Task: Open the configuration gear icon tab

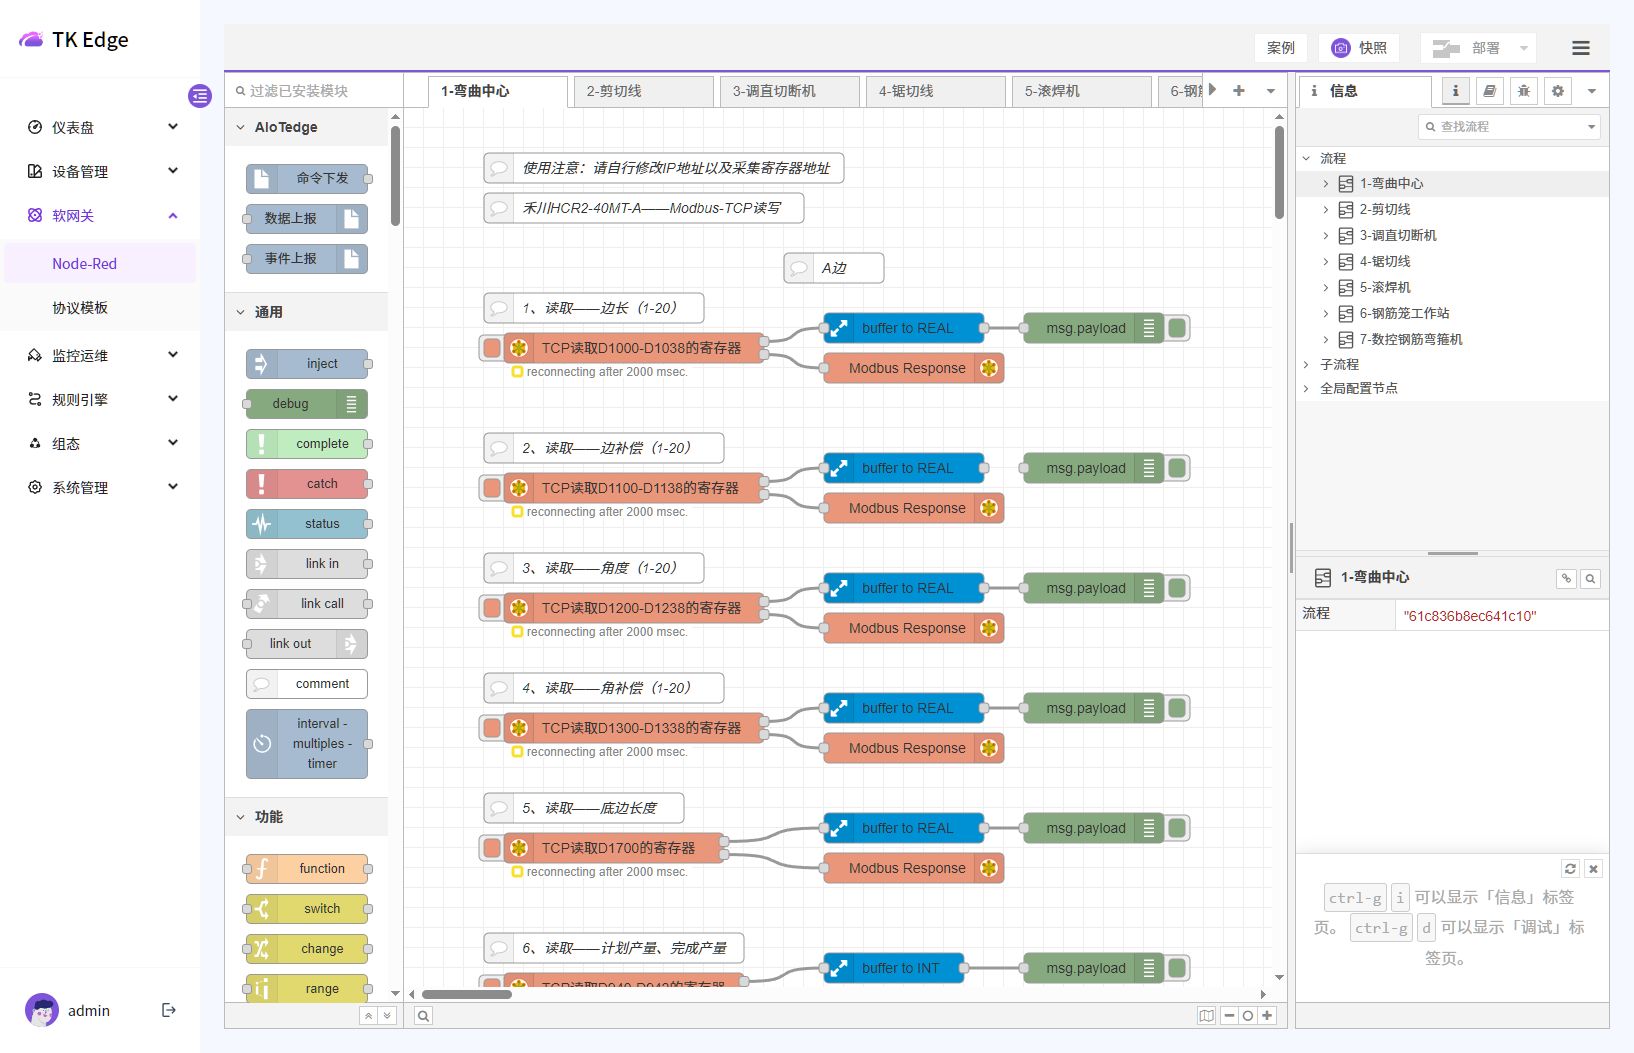Action: pyautogui.click(x=1557, y=91)
